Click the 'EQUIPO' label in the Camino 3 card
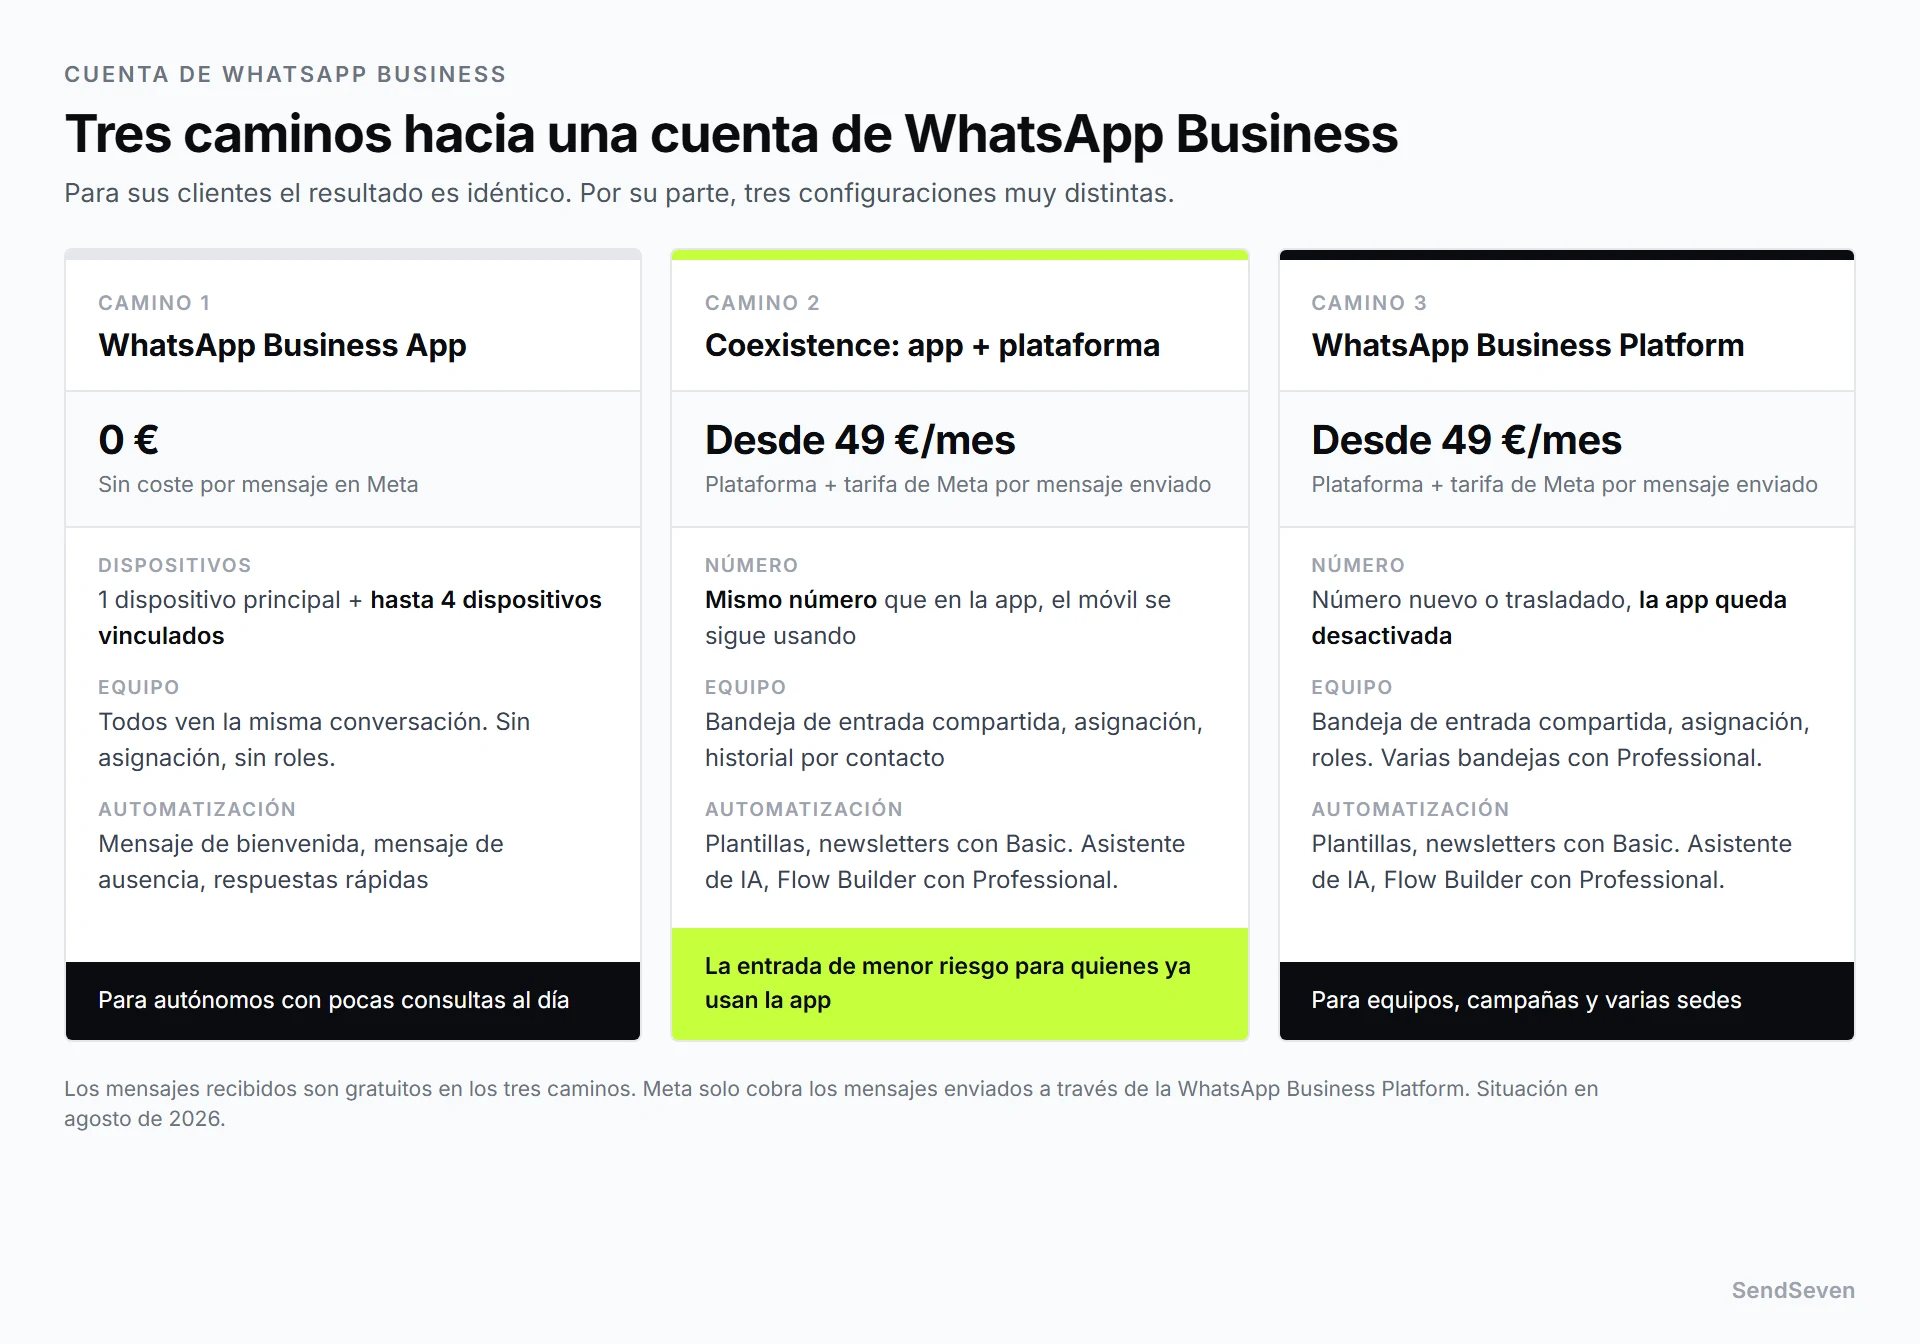1920x1344 pixels. pyautogui.click(x=1352, y=687)
